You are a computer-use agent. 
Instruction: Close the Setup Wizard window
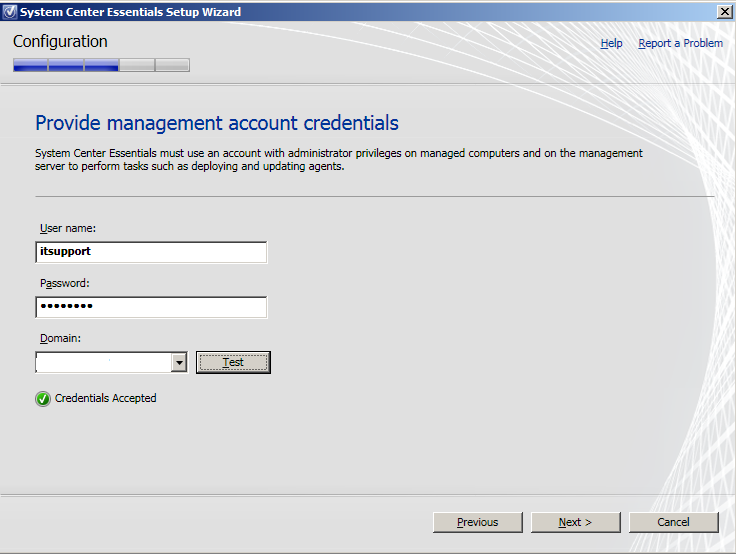click(724, 12)
